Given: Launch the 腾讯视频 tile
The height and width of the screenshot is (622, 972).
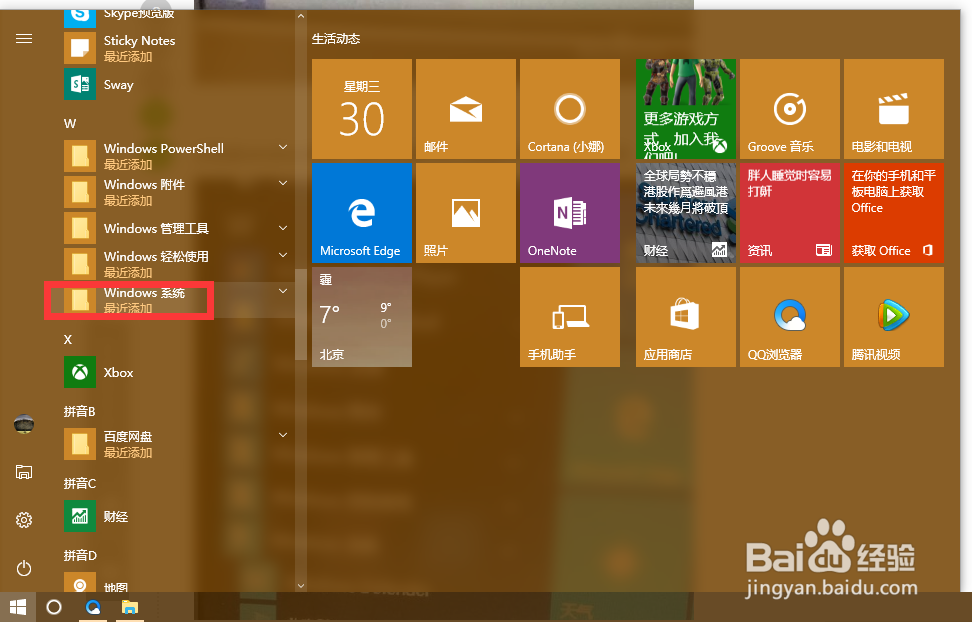Looking at the screenshot, I should coord(893,317).
